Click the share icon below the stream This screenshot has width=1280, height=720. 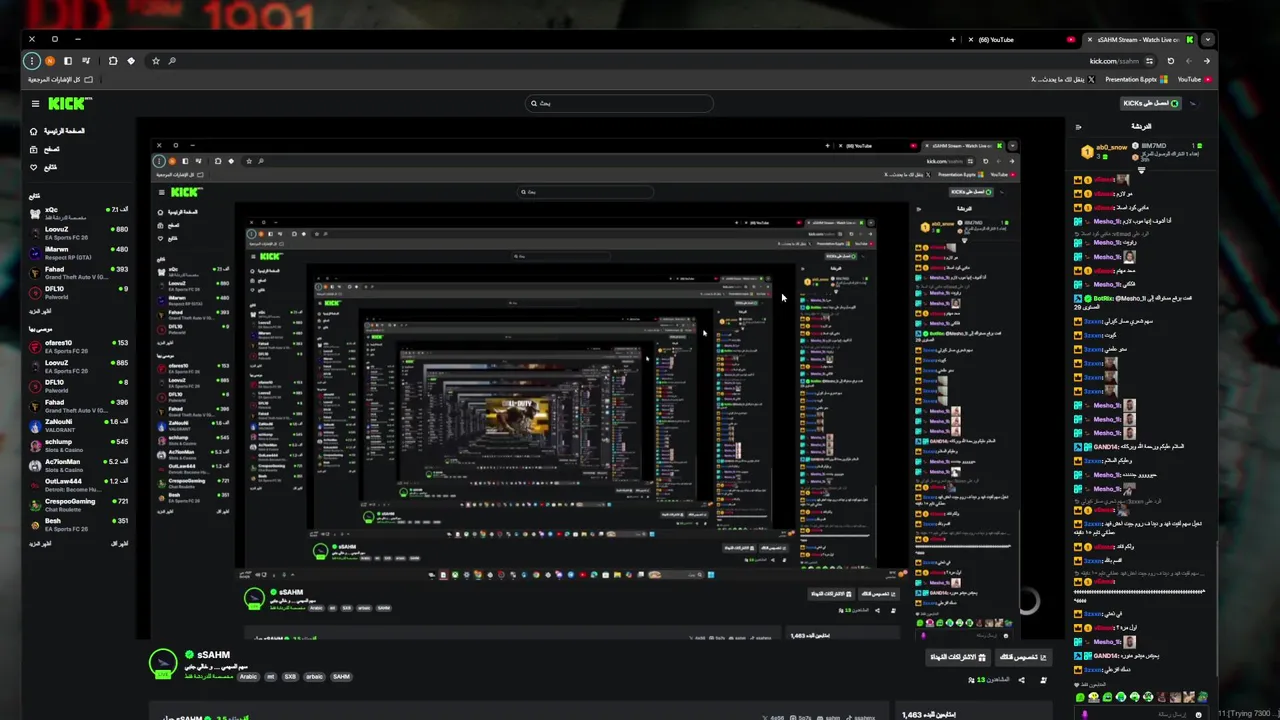click(1021, 680)
